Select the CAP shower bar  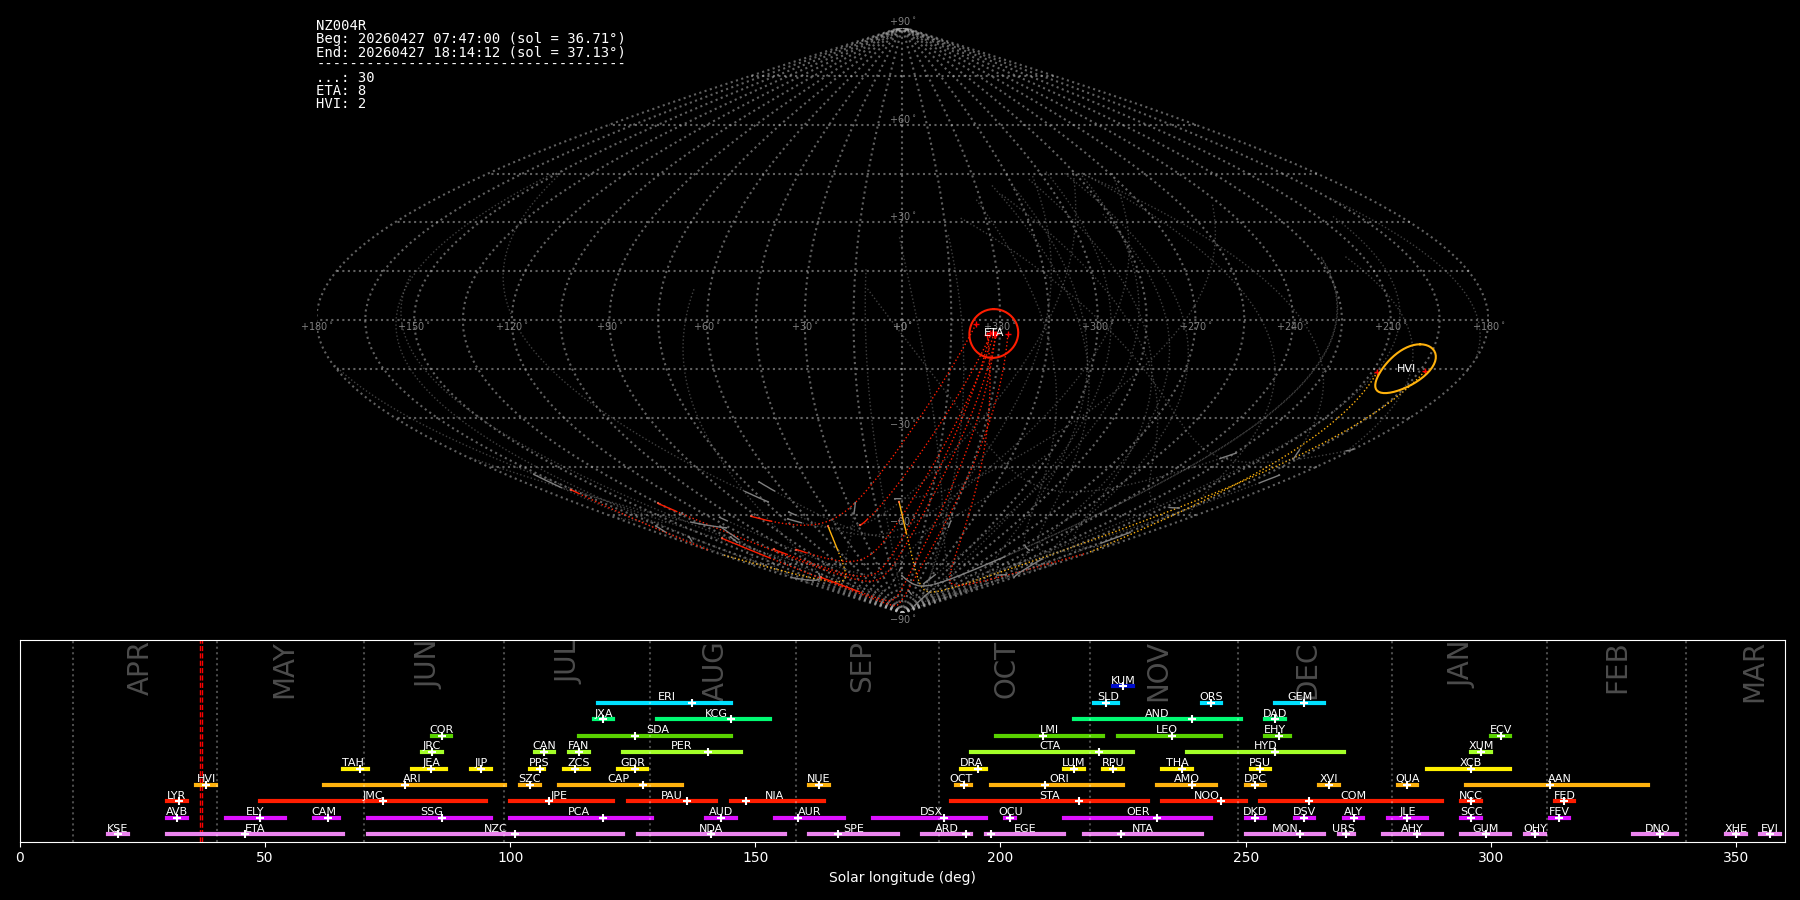(x=620, y=785)
